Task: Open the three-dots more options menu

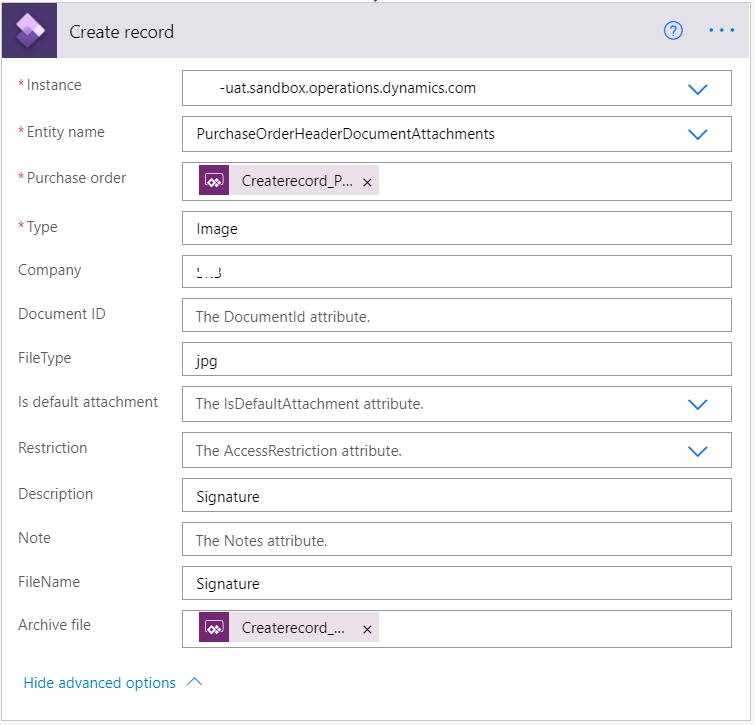Action: (x=721, y=30)
